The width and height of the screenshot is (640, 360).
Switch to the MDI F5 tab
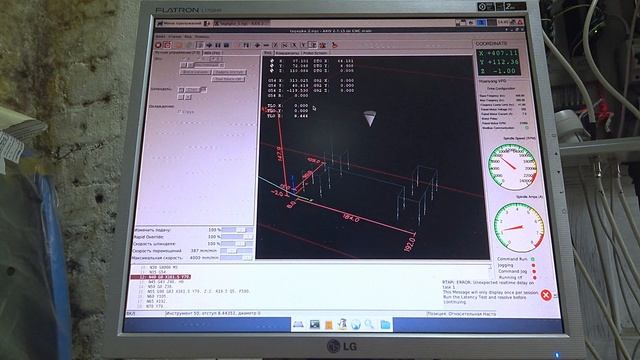pyautogui.click(x=212, y=53)
